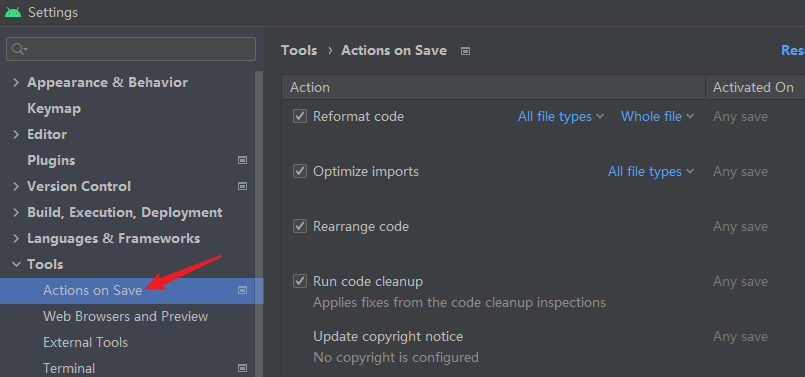Screen dimensions: 805x377
Task: Open Optimize imports All file types dropdown
Action: pos(650,172)
